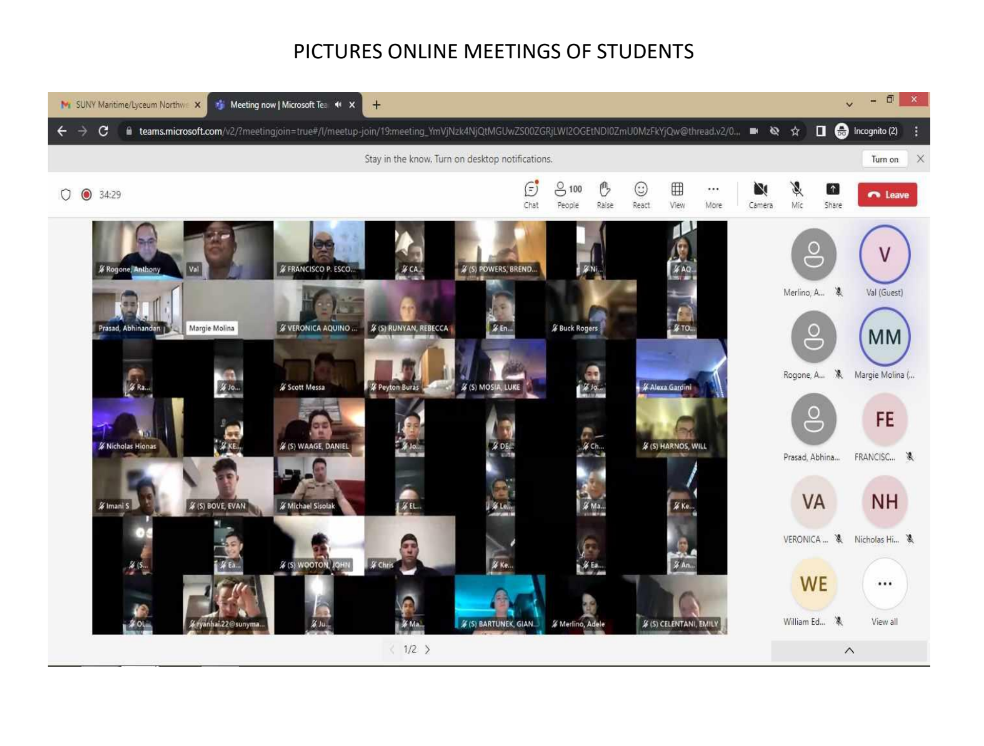Mute the Teams tab audio

[x=338, y=105]
